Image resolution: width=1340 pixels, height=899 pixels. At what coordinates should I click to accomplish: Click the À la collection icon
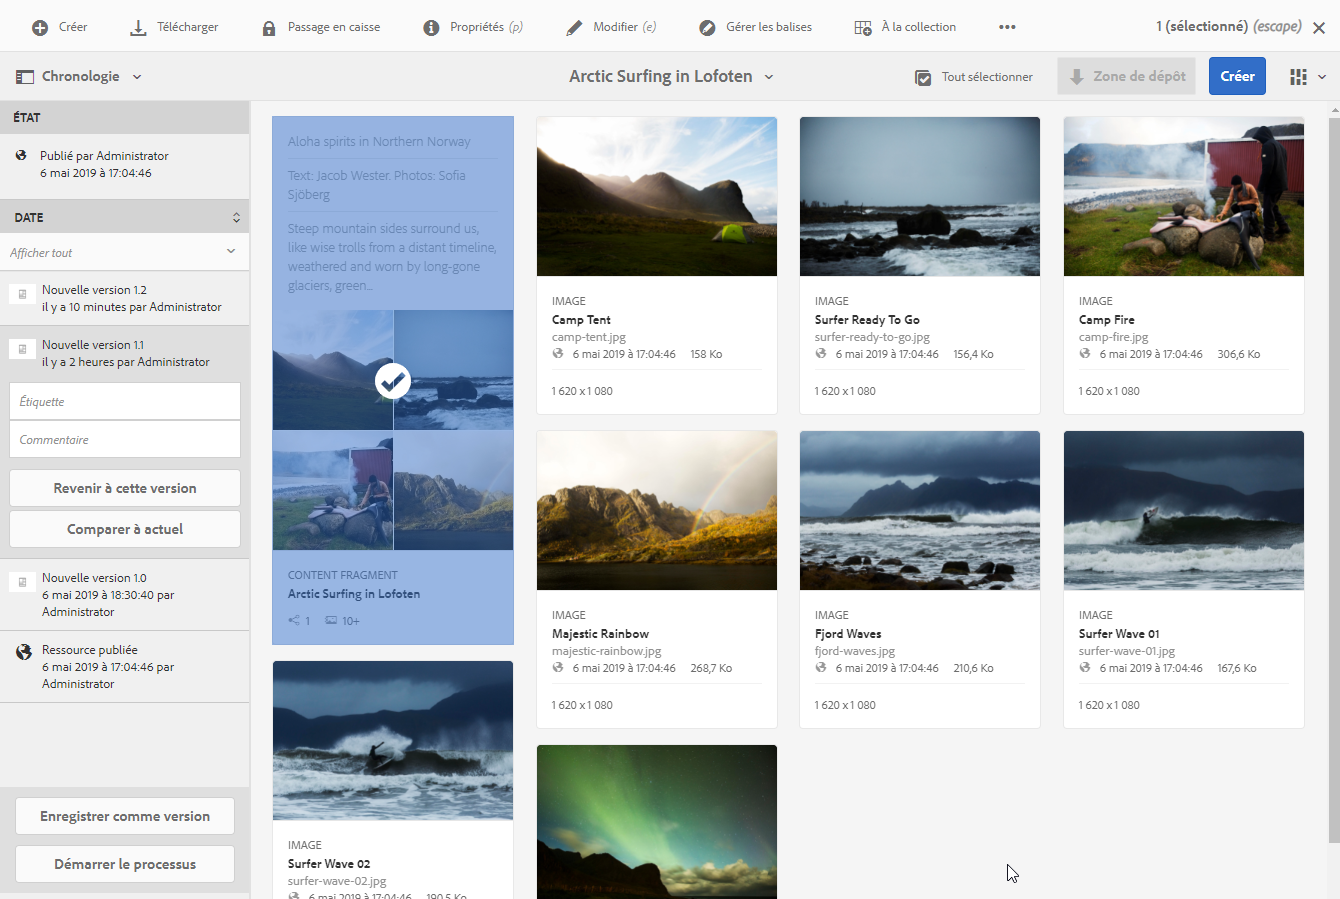863,28
